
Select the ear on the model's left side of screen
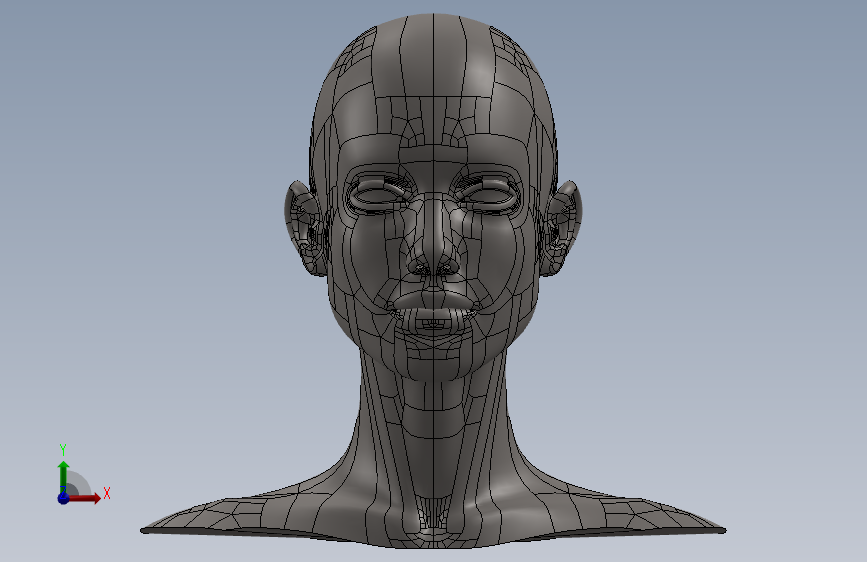304,228
